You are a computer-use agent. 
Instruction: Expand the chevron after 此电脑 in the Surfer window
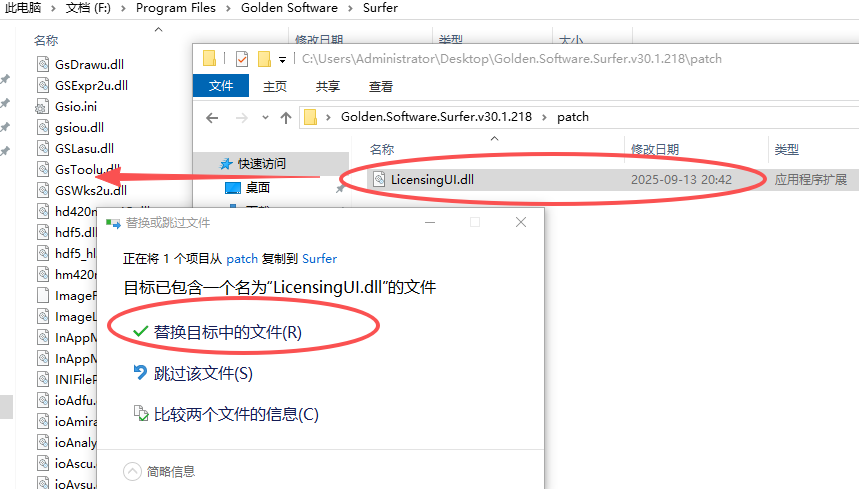coord(53,8)
